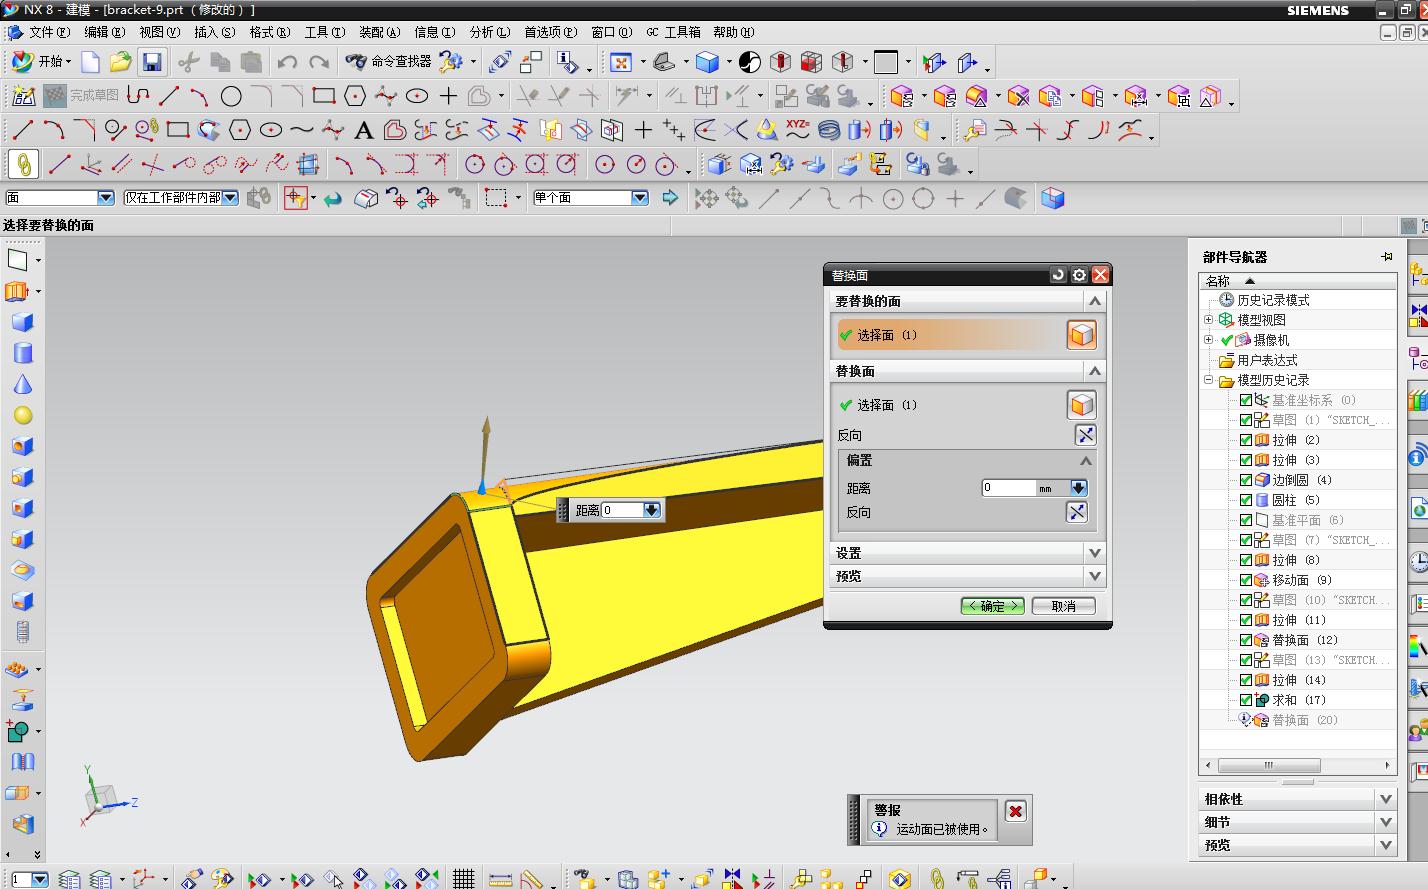This screenshot has width=1428, height=889.
Task: Click the Redo arrow icon
Action: [x=319, y=62]
